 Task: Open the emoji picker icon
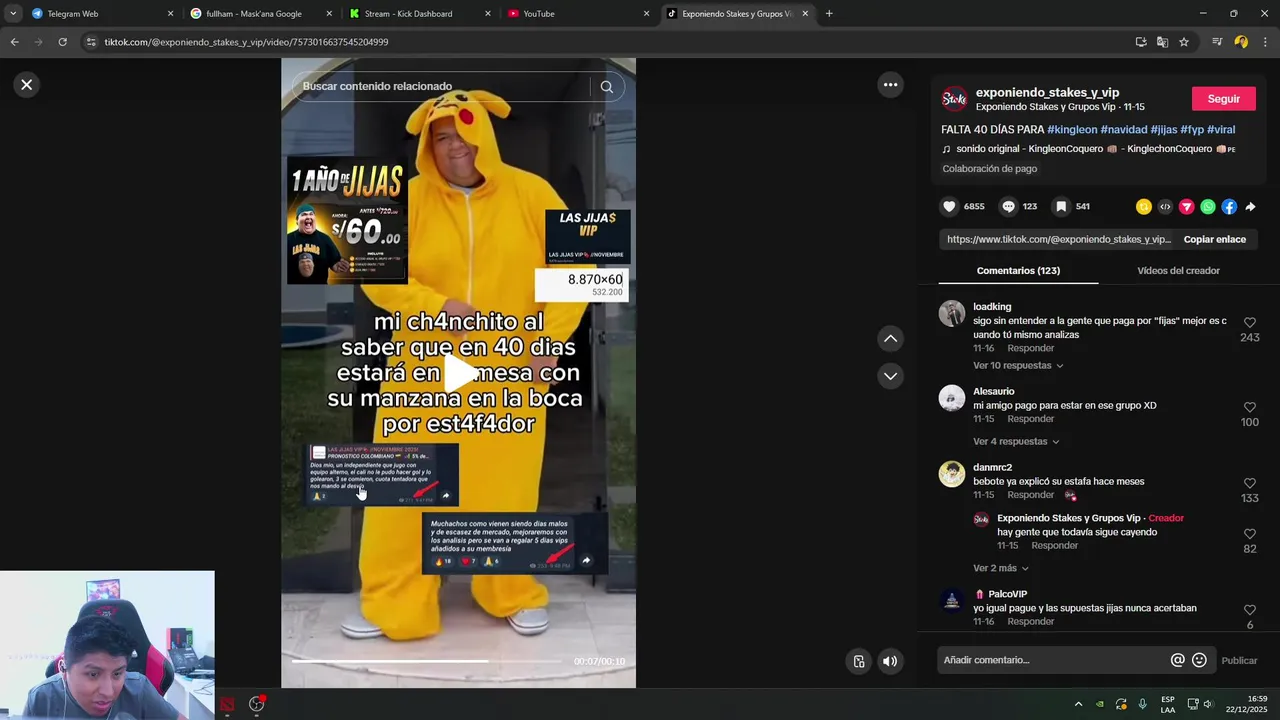[1200, 661]
